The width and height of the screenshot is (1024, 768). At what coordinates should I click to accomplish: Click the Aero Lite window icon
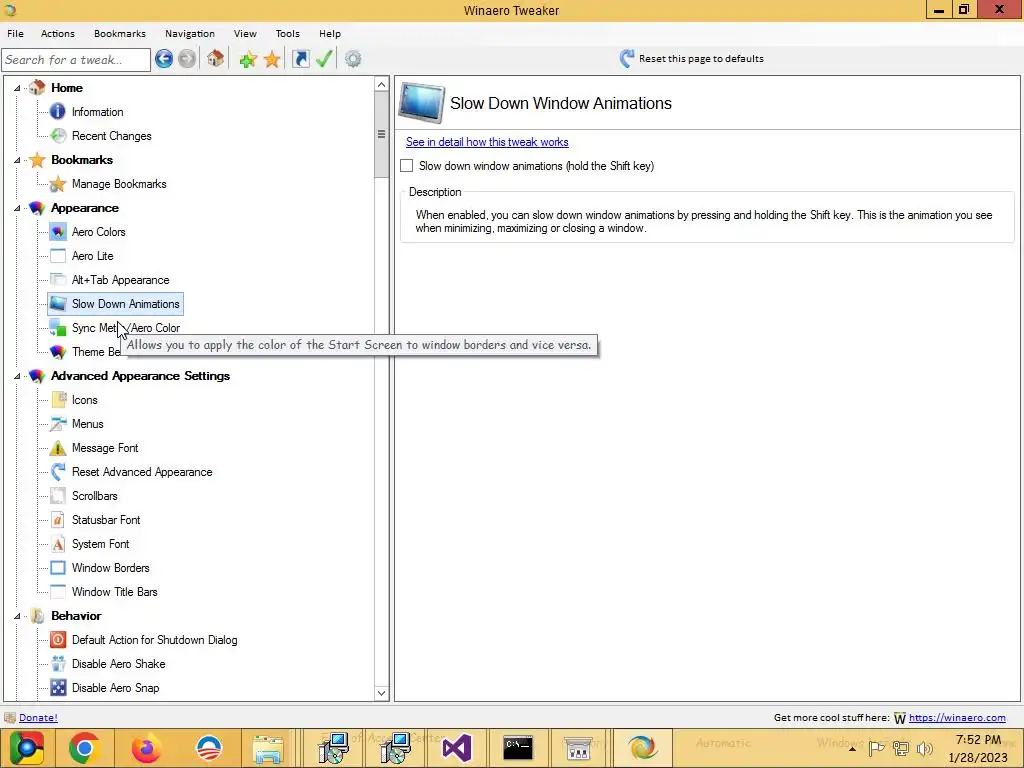click(x=57, y=256)
